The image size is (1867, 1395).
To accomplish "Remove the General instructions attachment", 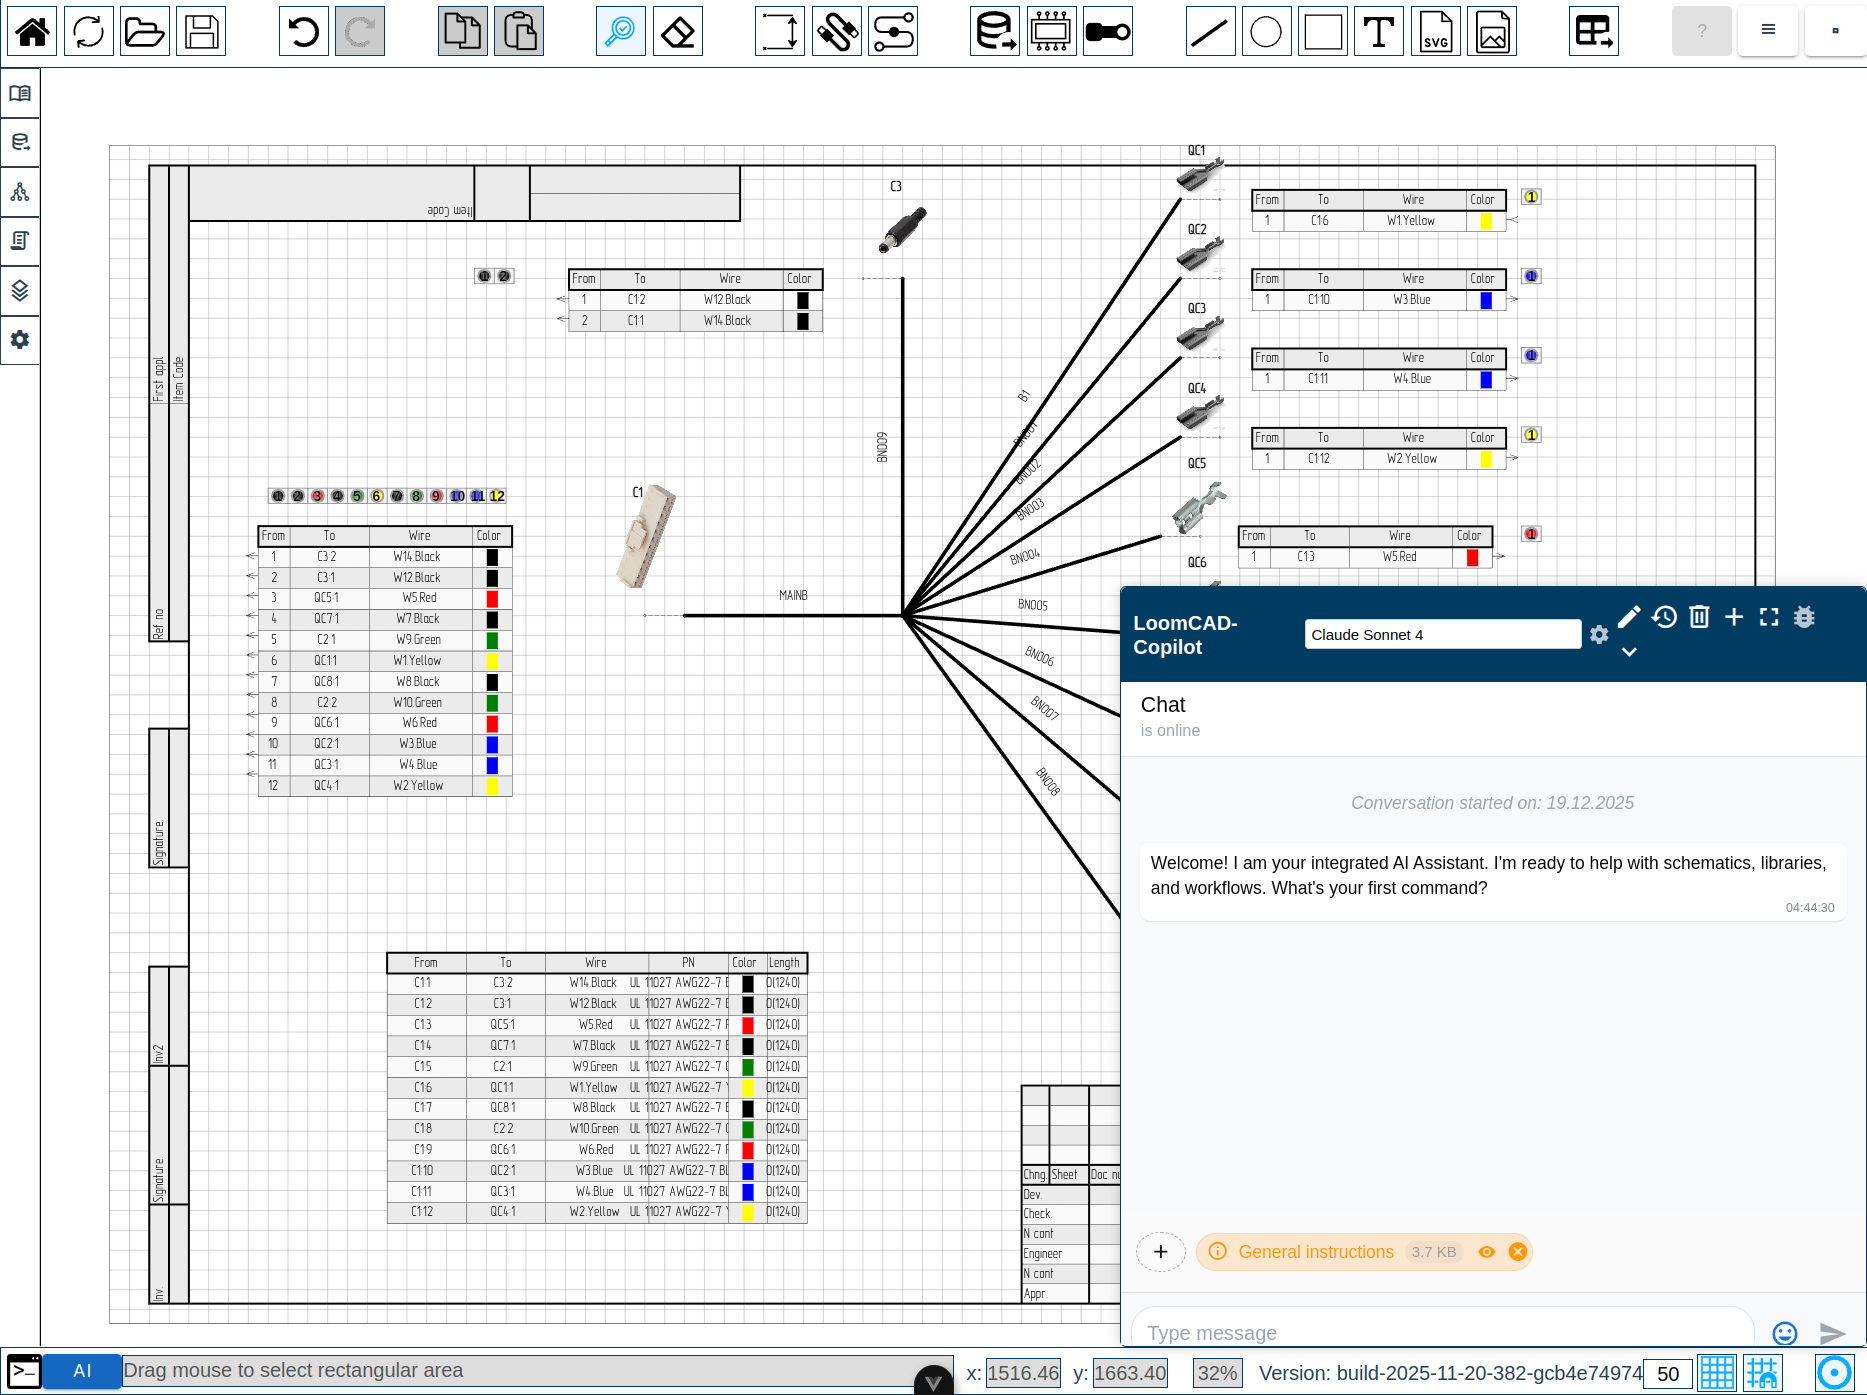I will (x=1518, y=1252).
